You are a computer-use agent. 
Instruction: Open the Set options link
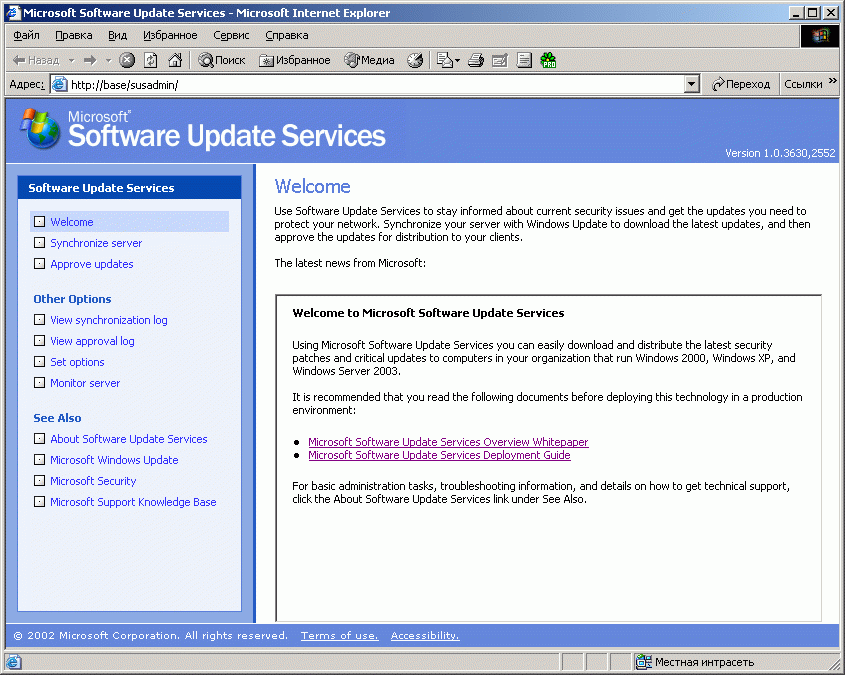point(77,362)
